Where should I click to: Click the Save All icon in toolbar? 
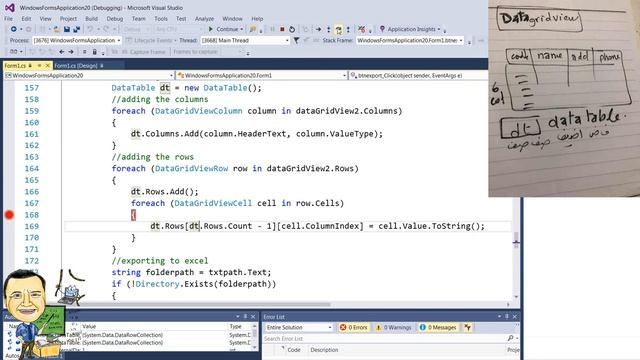[x=76, y=29]
